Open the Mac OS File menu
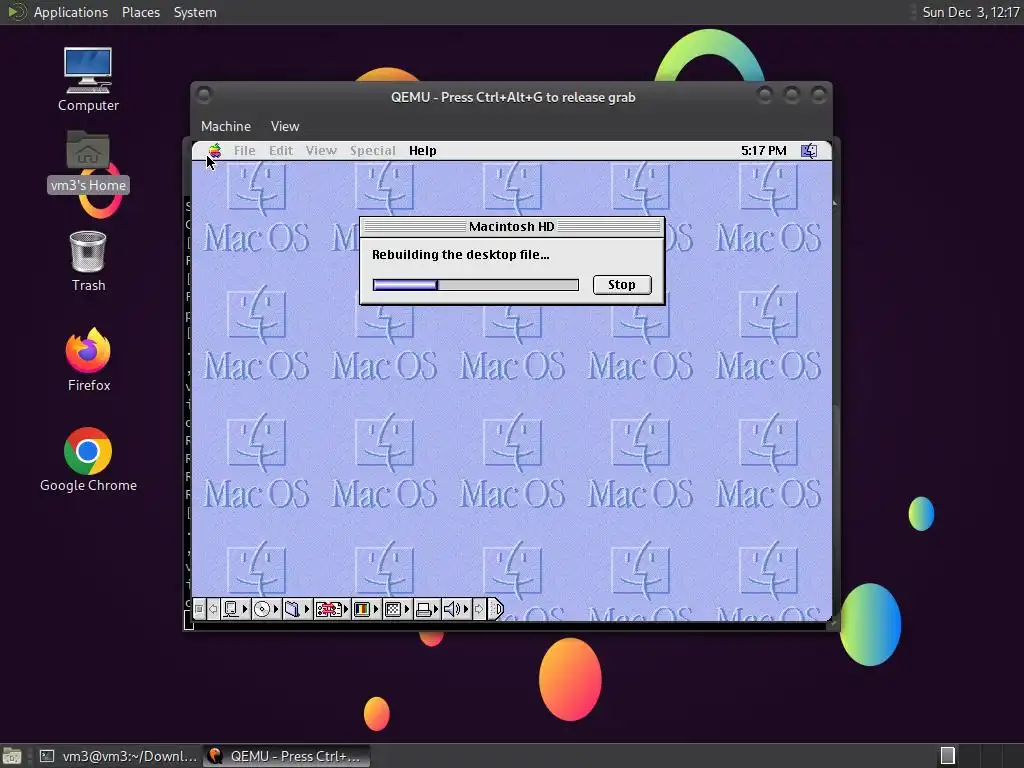Image resolution: width=1024 pixels, height=768 pixels. pos(244,151)
